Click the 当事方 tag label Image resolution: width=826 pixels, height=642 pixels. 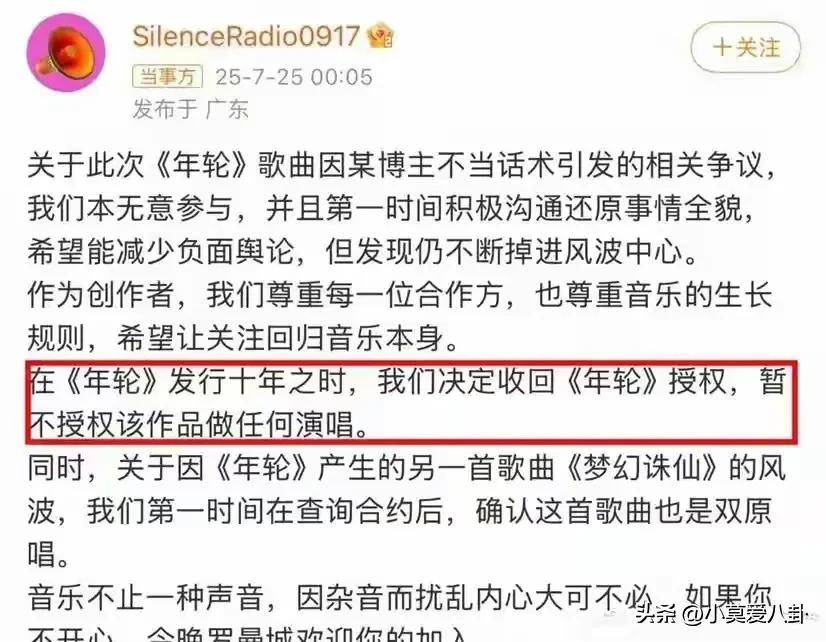tap(167, 77)
